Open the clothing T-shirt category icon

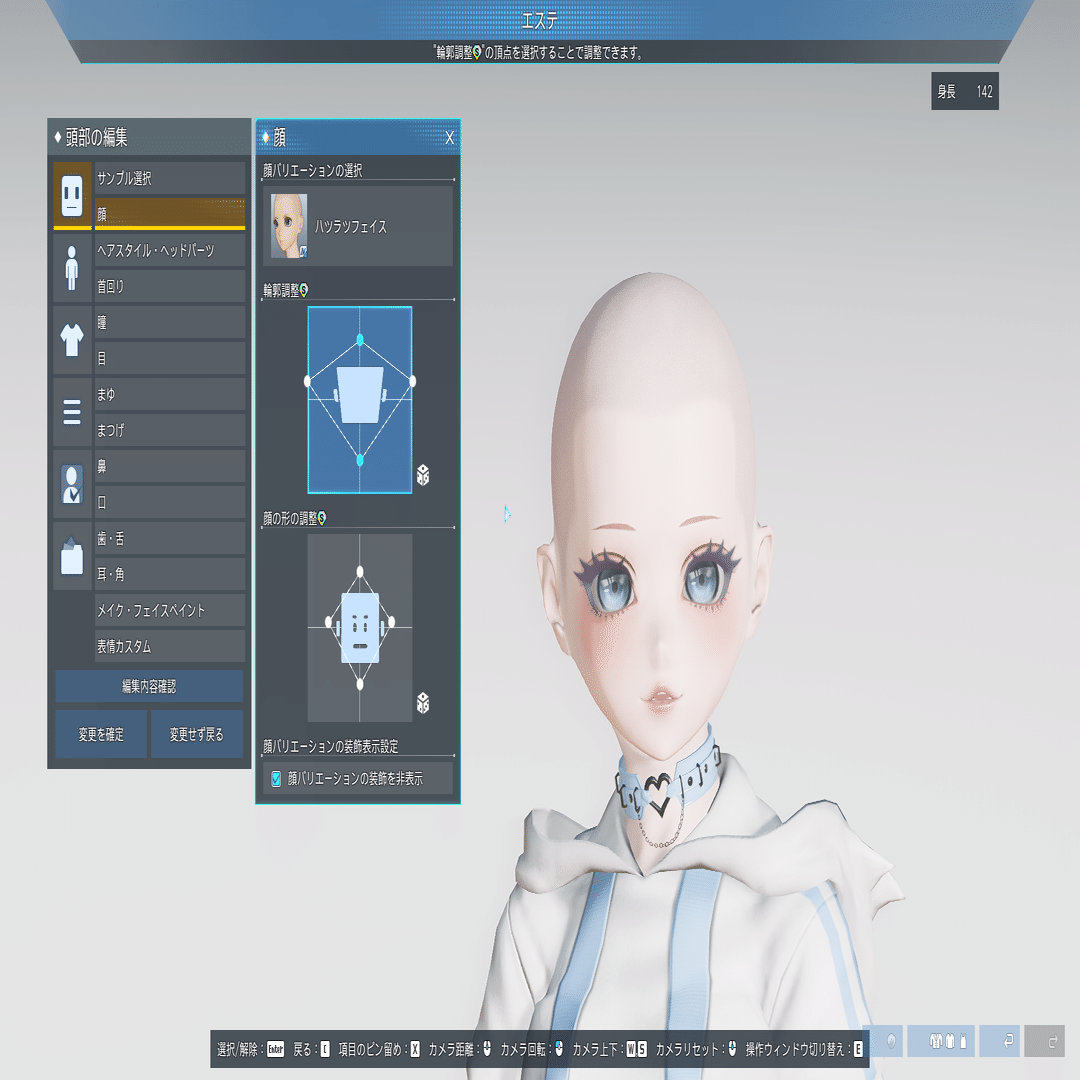coord(72,340)
